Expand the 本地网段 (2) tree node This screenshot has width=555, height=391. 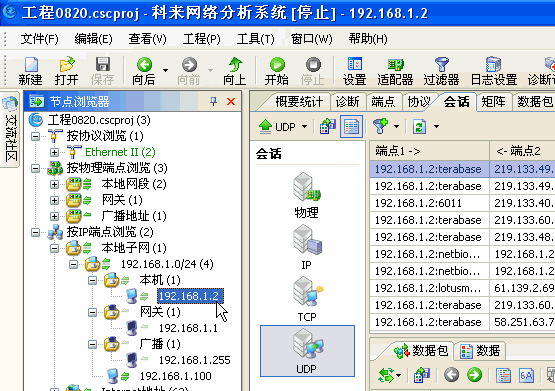(54, 184)
